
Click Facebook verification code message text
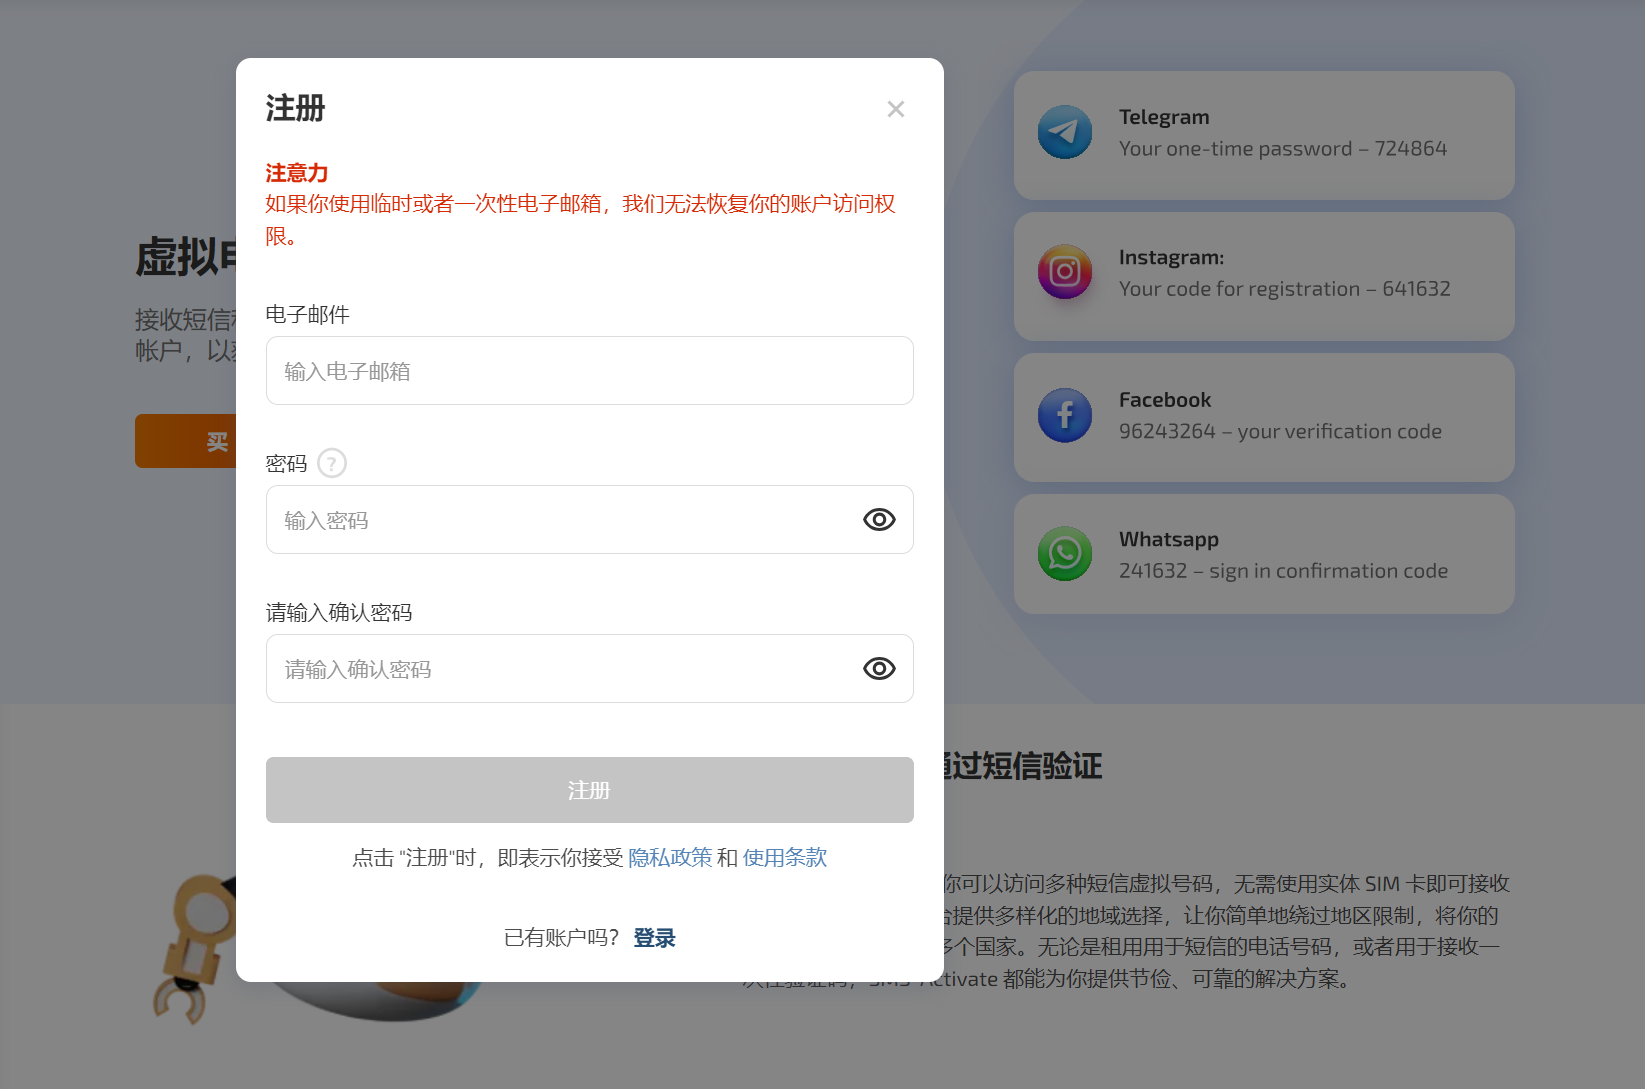(1280, 432)
